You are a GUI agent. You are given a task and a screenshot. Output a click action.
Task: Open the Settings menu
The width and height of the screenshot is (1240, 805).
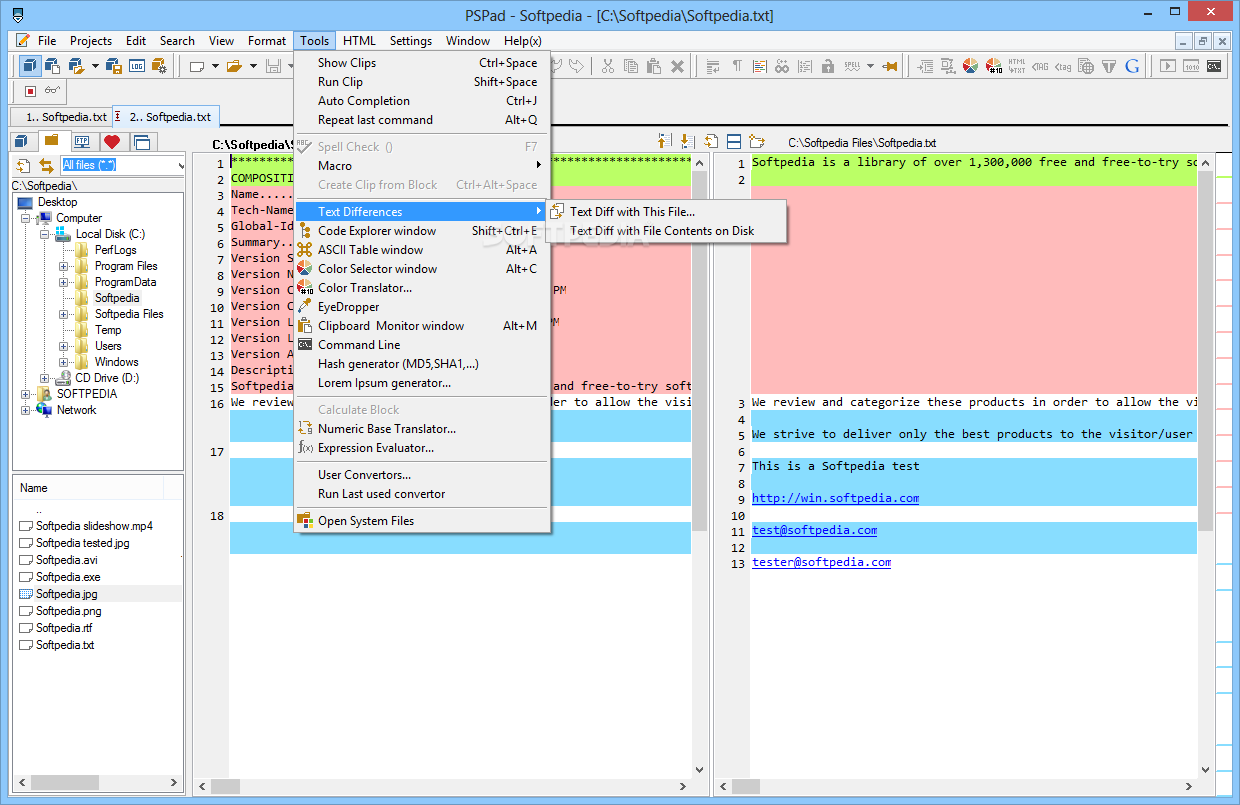click(410, 41)
